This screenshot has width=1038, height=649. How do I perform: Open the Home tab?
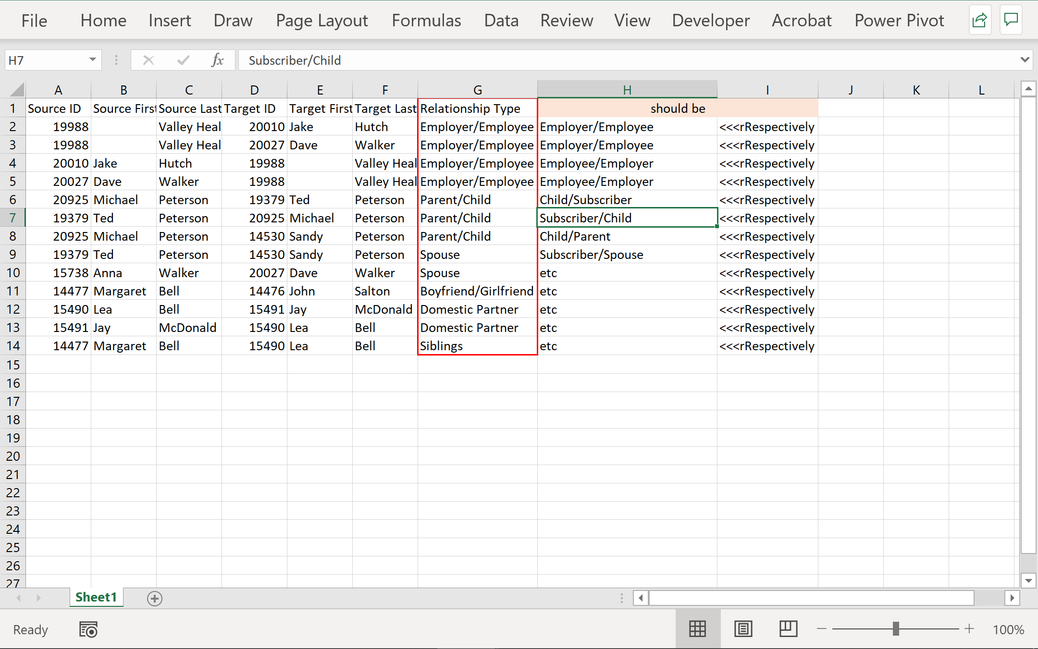point(103,21)
